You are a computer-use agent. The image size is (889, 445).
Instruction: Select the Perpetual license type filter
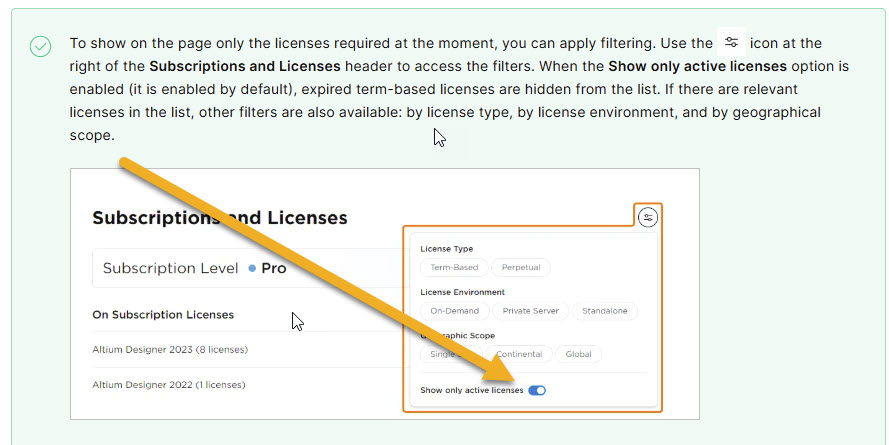(521, 267)
